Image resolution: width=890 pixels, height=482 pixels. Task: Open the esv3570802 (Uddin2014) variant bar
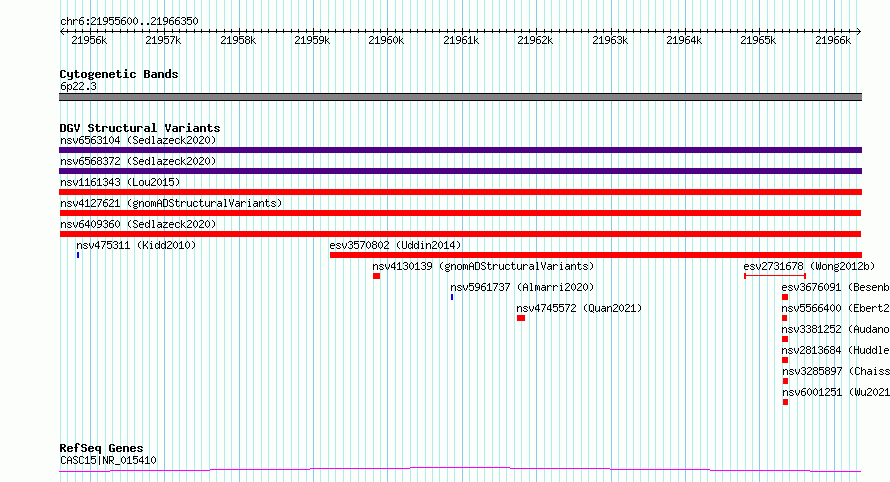pos(596,255)
